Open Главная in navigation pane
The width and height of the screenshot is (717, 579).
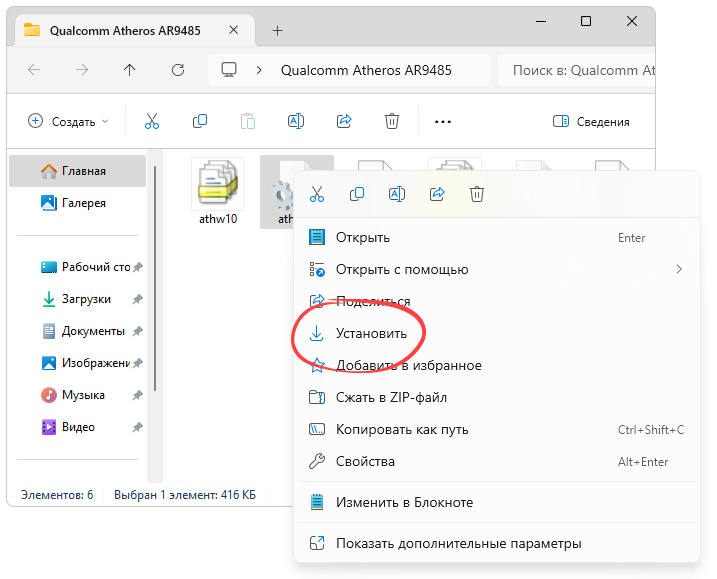click(77, 171)
